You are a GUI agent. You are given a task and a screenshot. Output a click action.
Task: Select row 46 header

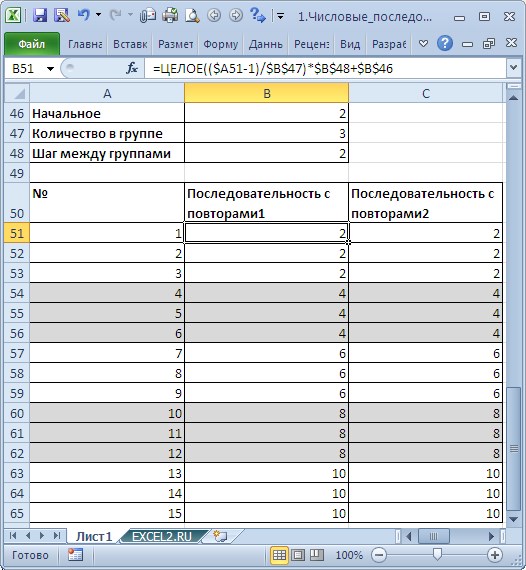(x=17, y=113)
